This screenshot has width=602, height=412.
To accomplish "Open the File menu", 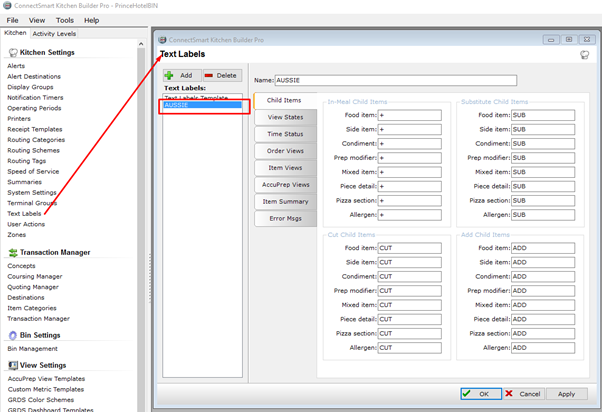I will 13,20.
